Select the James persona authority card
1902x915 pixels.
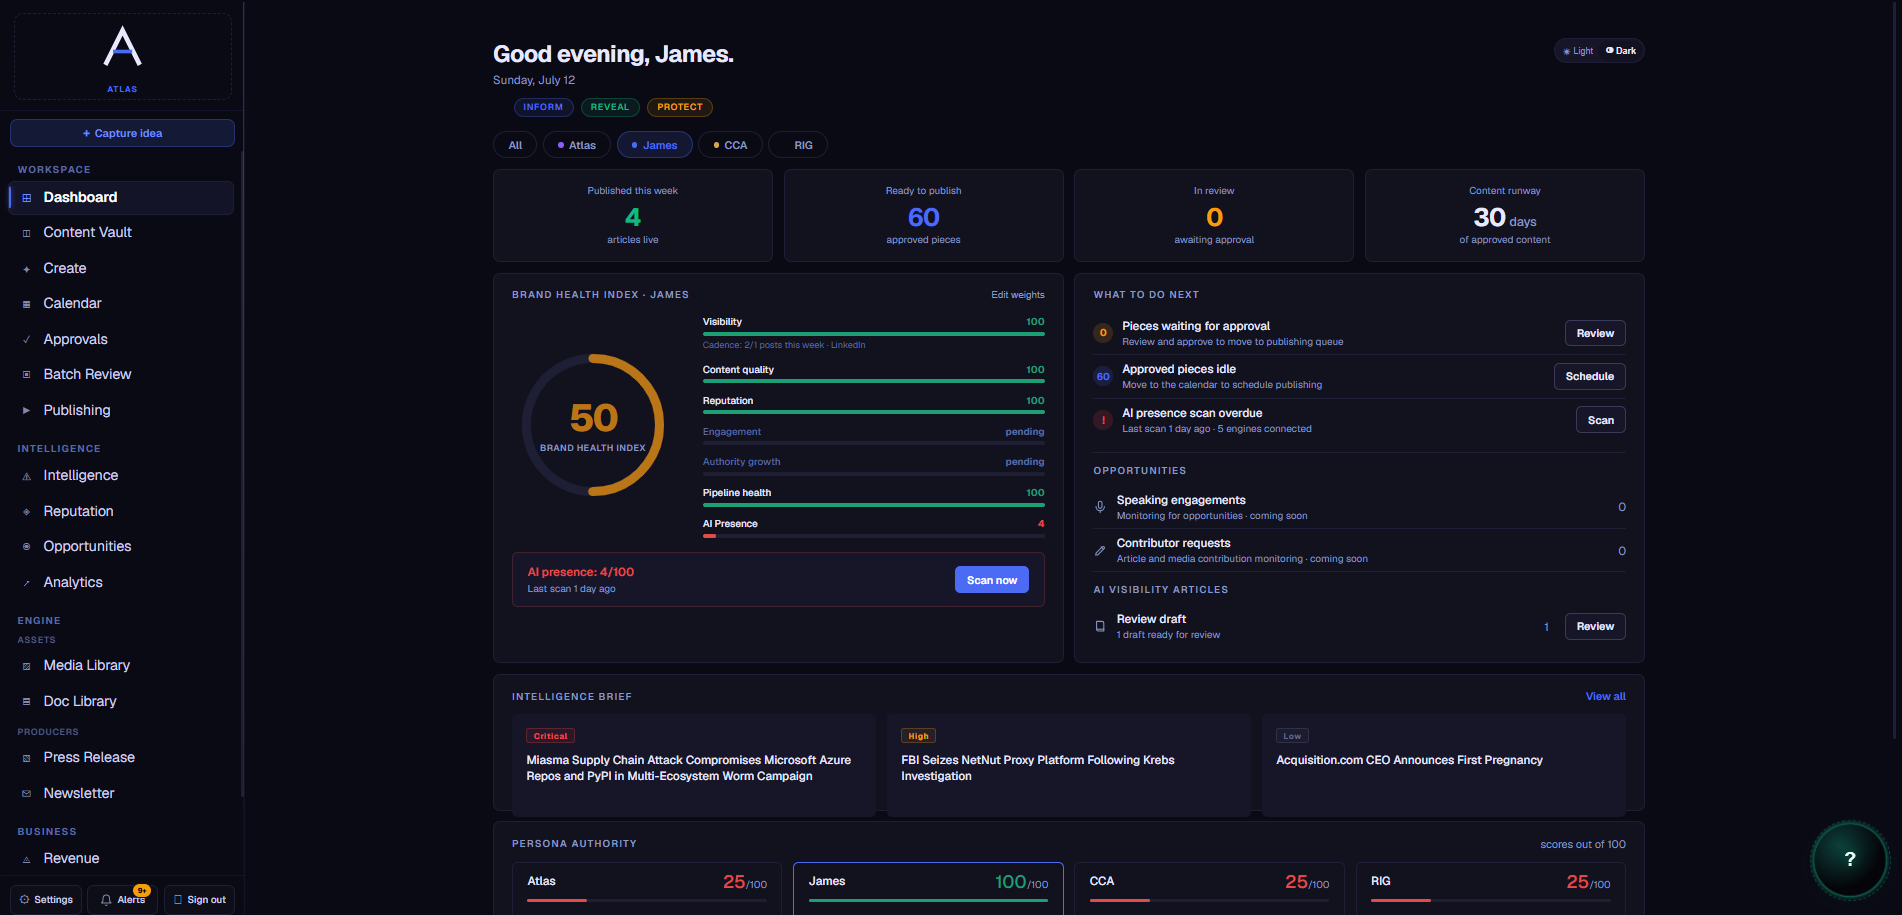928,888
